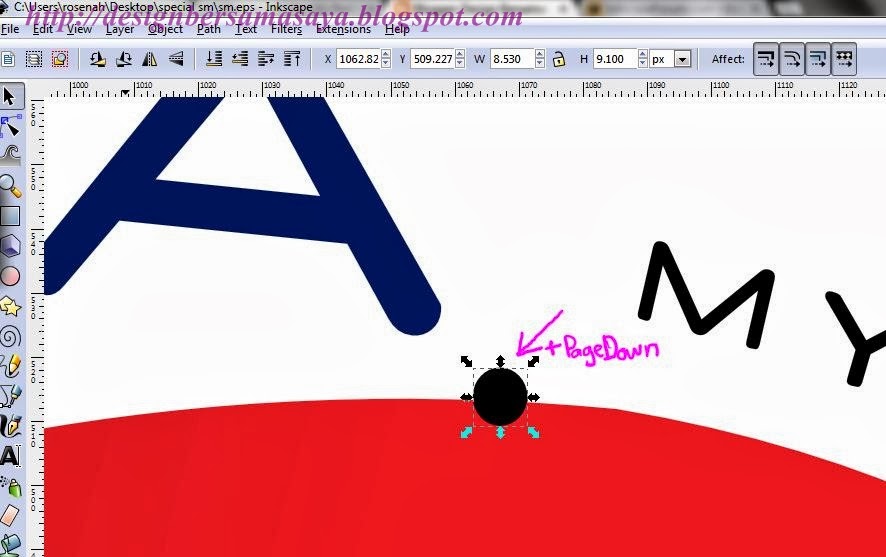
Task: Pick the Spray objects tool
Action: (10, 486)
